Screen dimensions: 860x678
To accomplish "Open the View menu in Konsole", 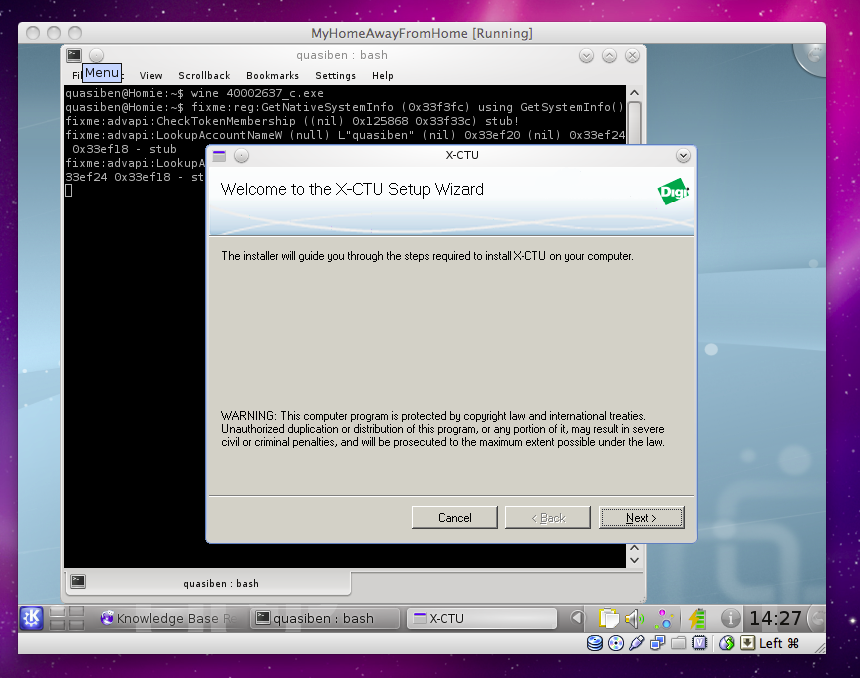I will click(151, 76).
